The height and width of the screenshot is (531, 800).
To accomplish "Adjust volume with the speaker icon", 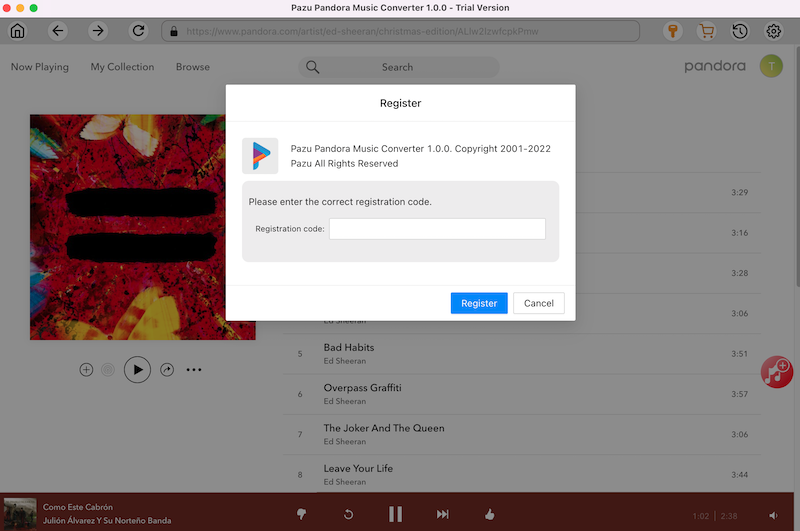I will click(773, 515).
